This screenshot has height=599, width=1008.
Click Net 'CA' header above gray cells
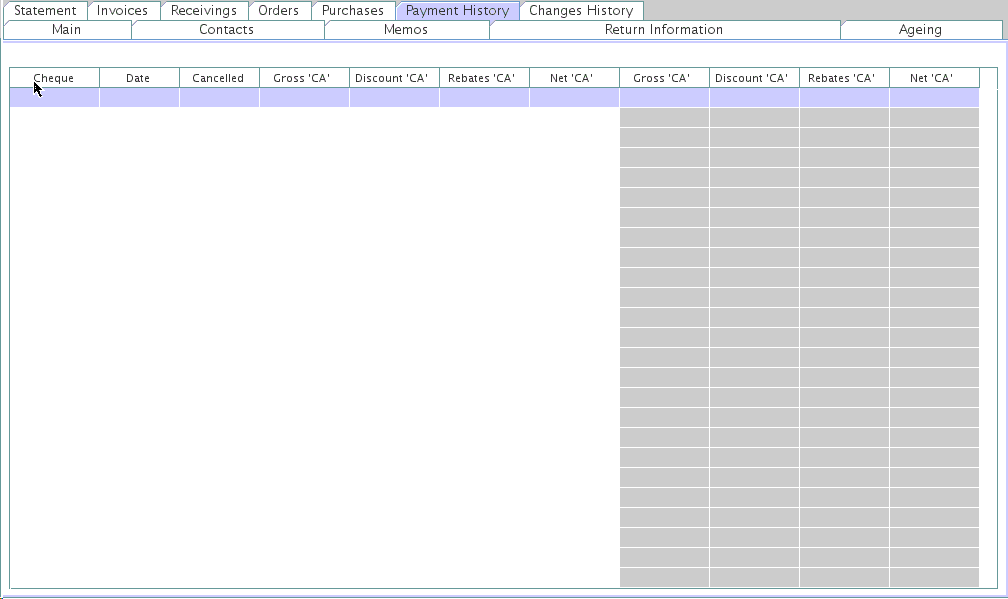[x=931, y=78]
